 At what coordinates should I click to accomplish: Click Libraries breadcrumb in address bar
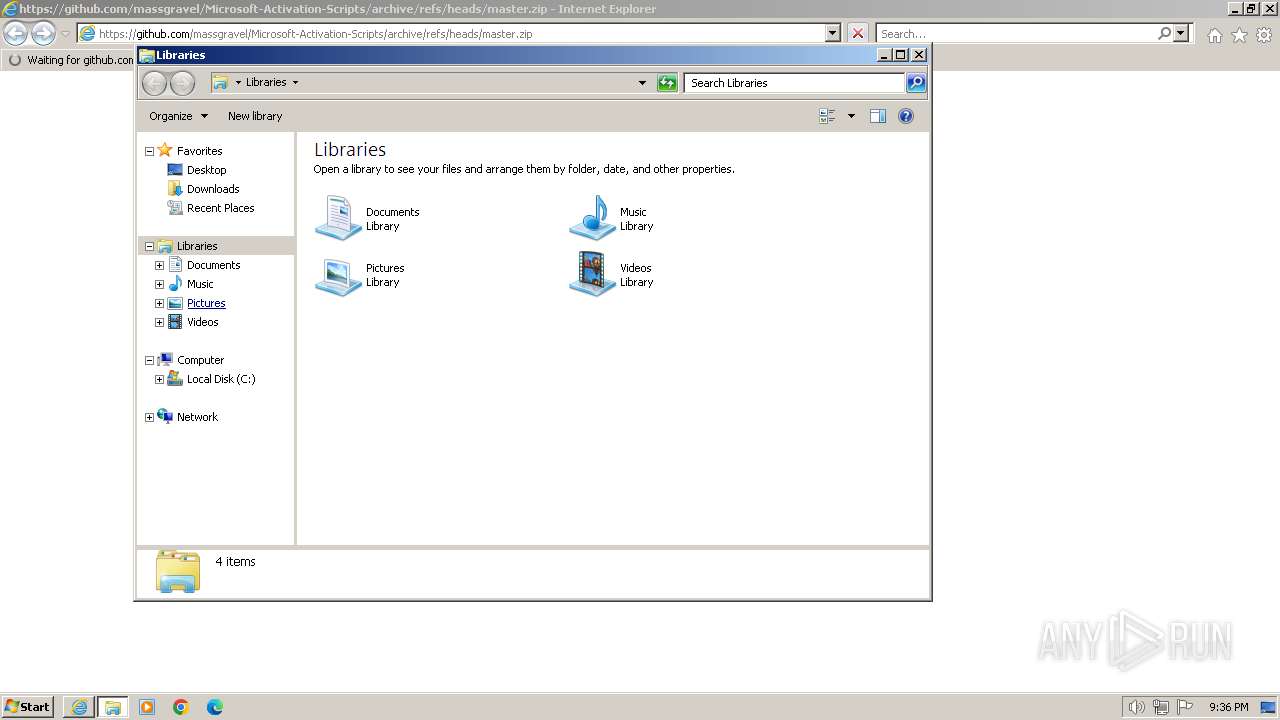(266, 83)
